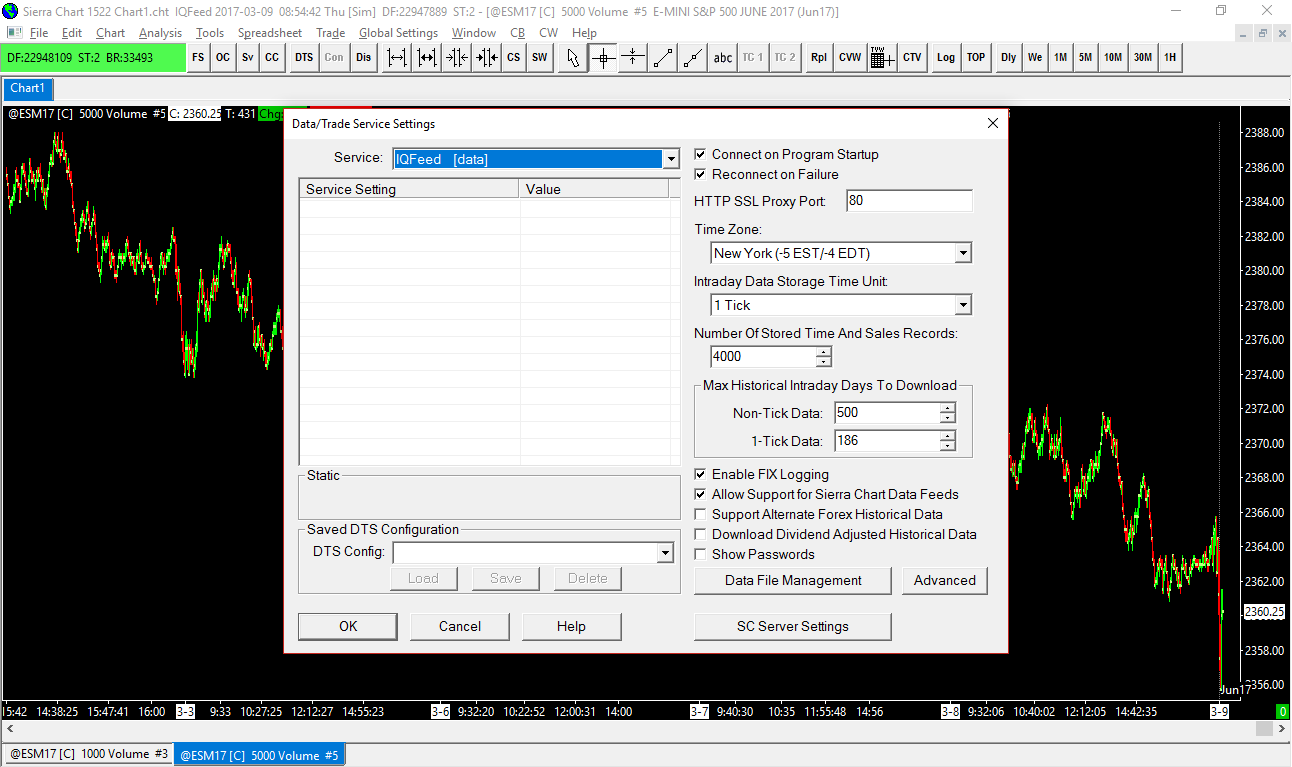Enable Download Dividend Adjusted Historical Data

701,535
